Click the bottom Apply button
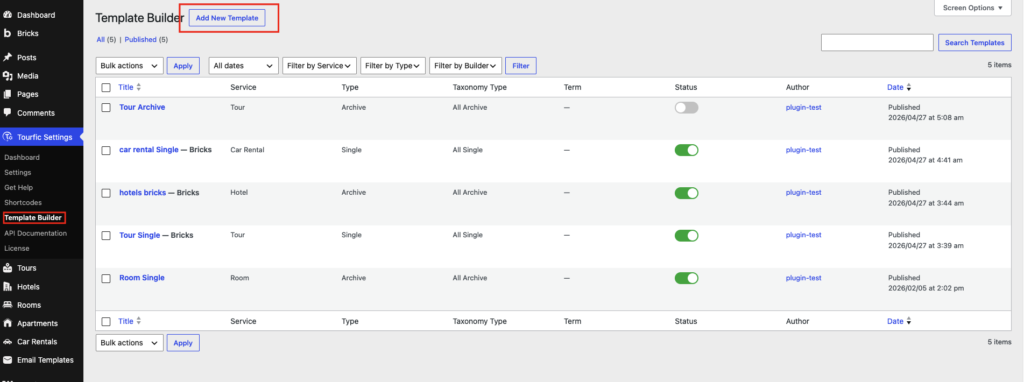Screen dimensions: 1024x382 [x=183, y=343]
